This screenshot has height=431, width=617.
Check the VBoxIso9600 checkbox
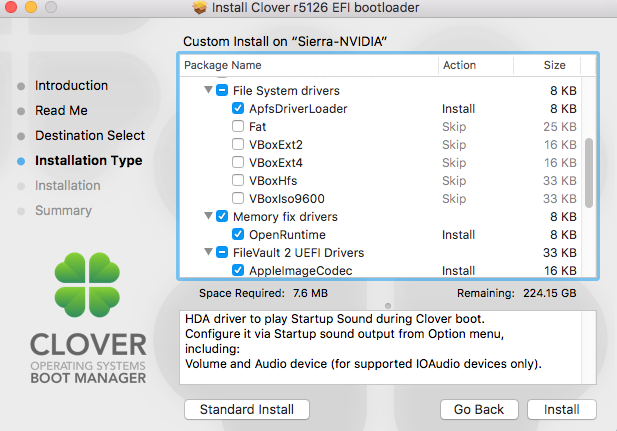tap(238, 198)
